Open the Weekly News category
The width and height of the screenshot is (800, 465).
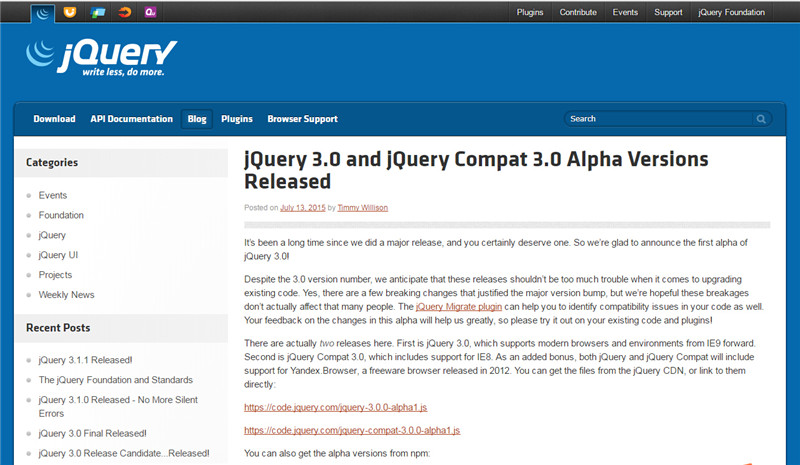(66, 295)
